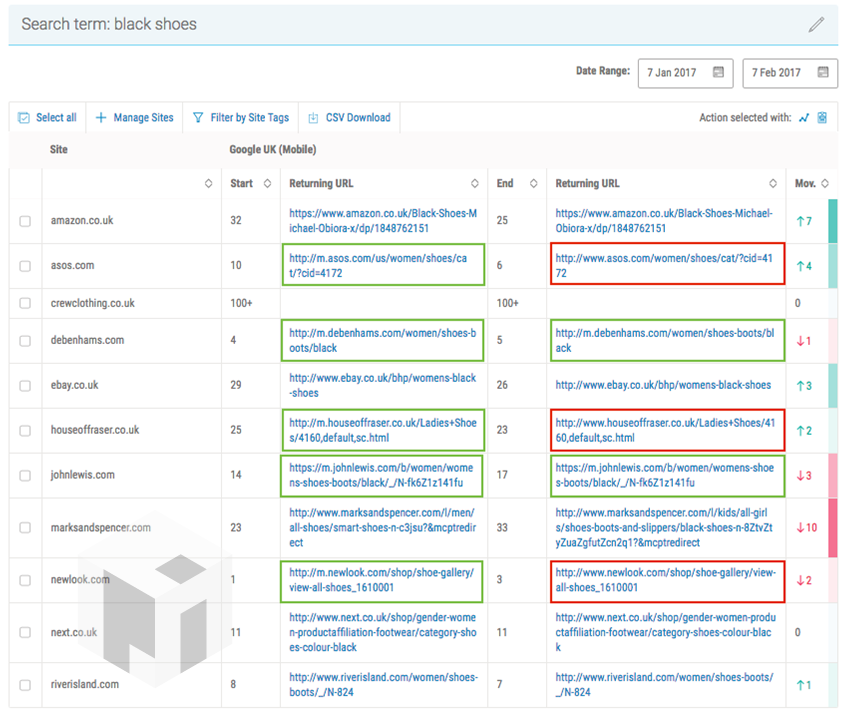Open the m.asos.com starting URL link
The image size is (844, 720).
[x=377, y=266]
